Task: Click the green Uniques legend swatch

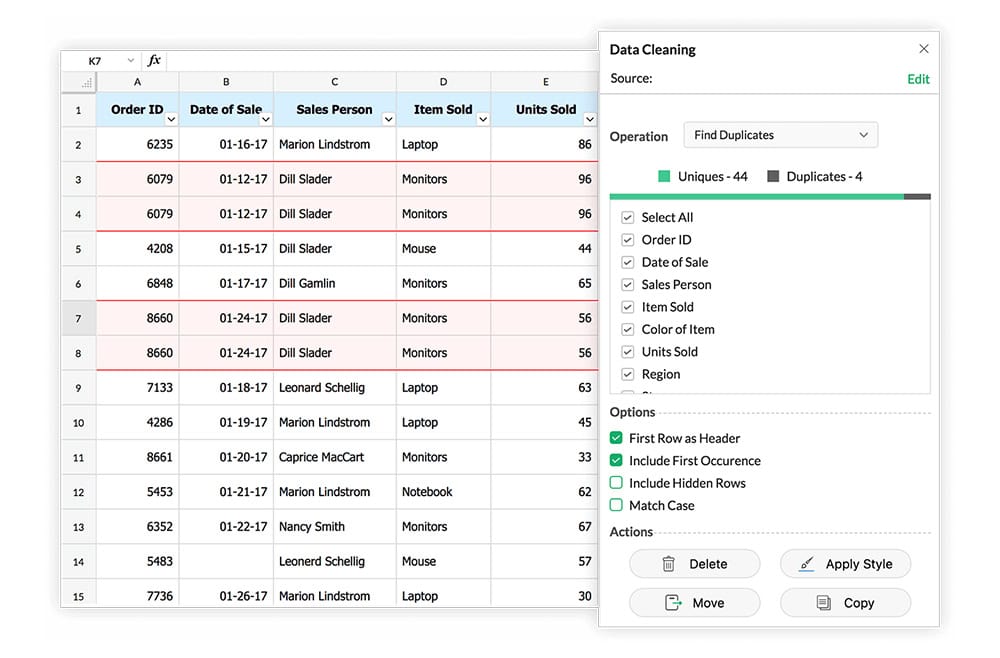Action: (x=664, y=177)
